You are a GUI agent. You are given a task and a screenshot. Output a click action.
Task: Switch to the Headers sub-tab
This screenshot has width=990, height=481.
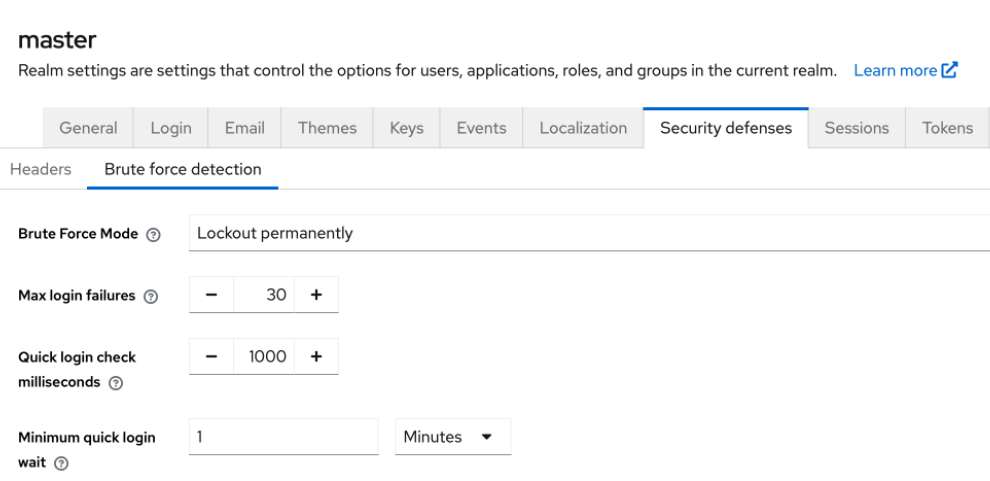(x=40, y=169)
